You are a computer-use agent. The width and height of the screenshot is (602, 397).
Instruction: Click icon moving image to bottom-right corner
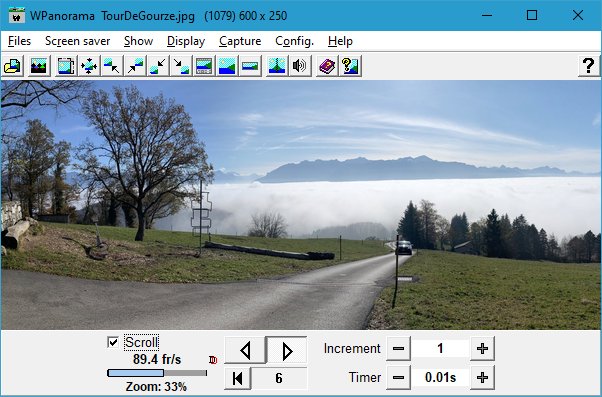click(x=181, y=66)
